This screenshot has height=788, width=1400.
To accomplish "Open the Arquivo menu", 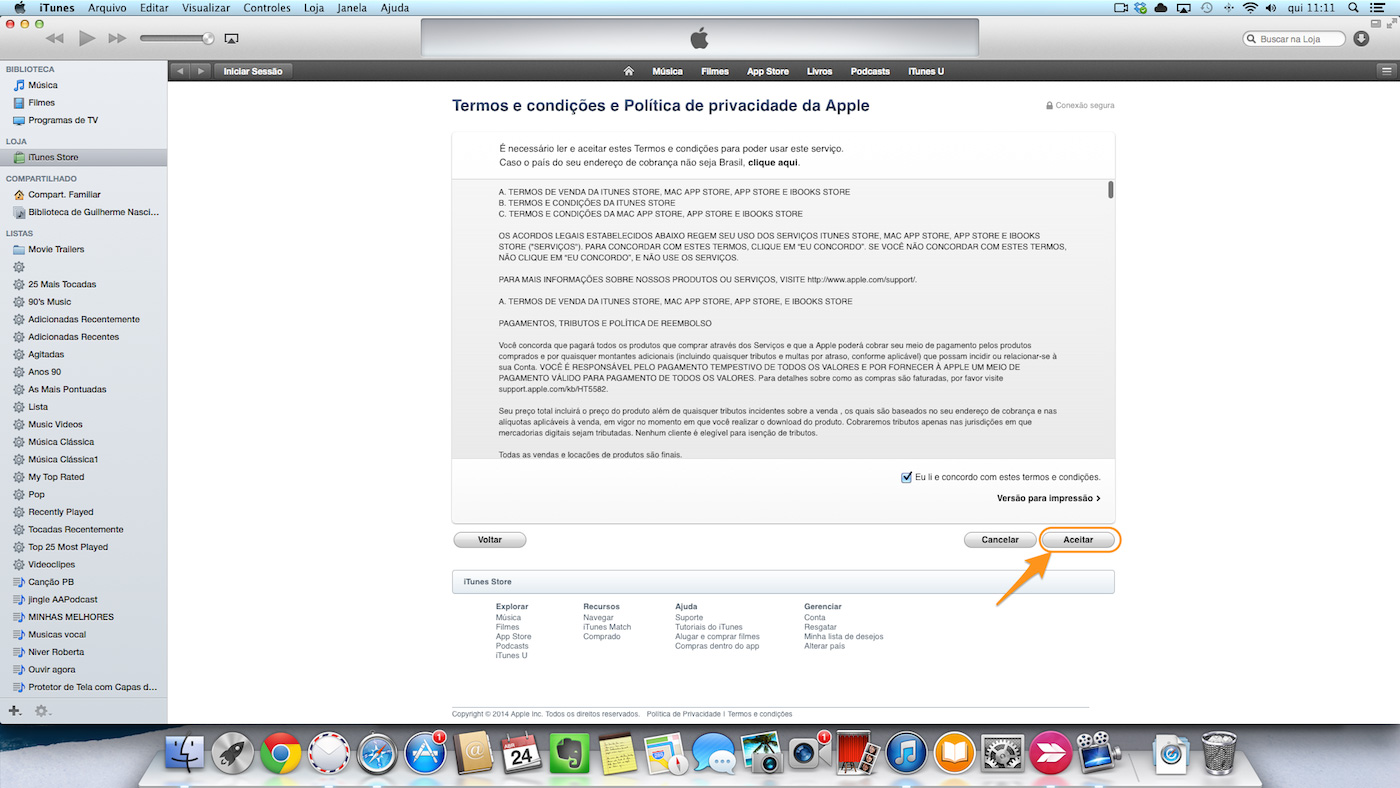I will [107, 7].
